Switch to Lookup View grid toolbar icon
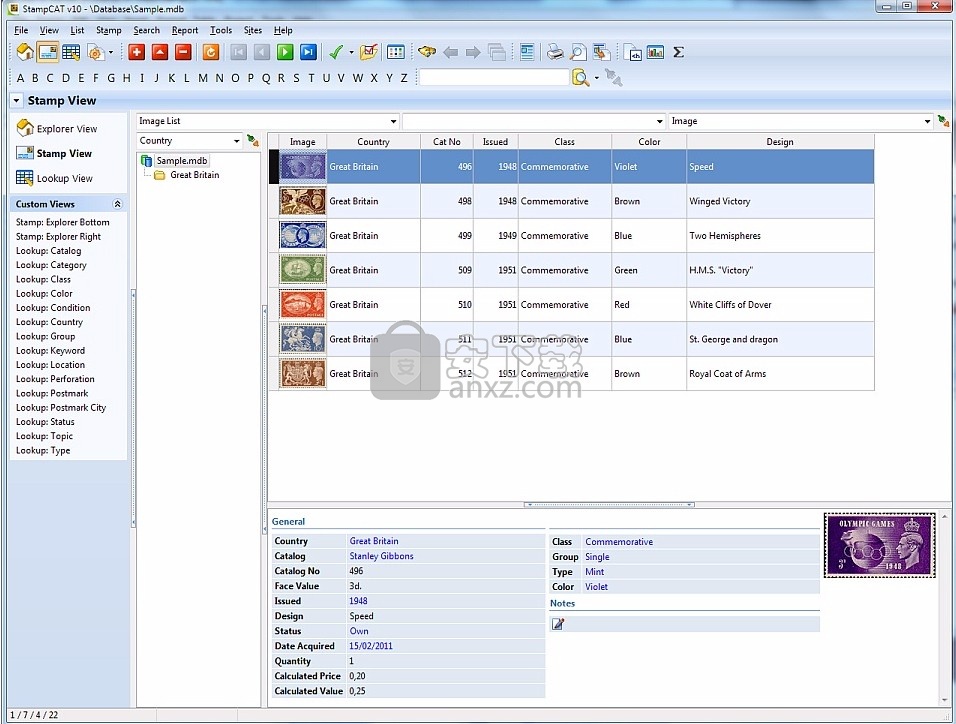956x724 pixels. point(71,52)
